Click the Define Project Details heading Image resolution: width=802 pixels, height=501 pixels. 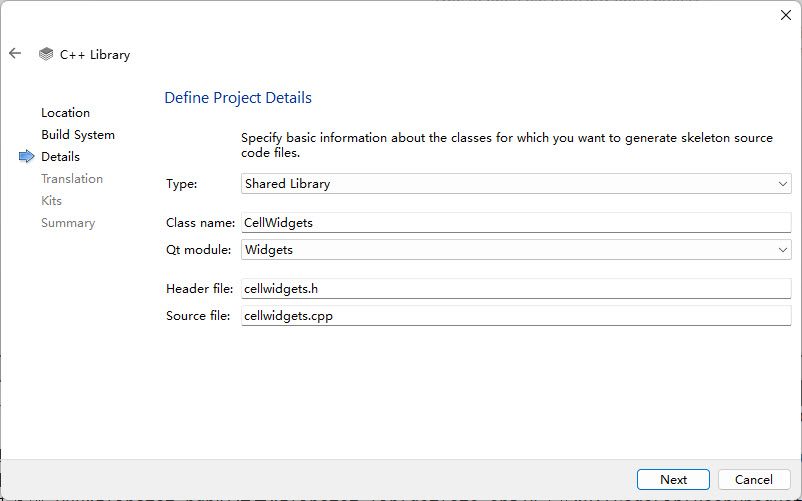[x=238, y=98]
